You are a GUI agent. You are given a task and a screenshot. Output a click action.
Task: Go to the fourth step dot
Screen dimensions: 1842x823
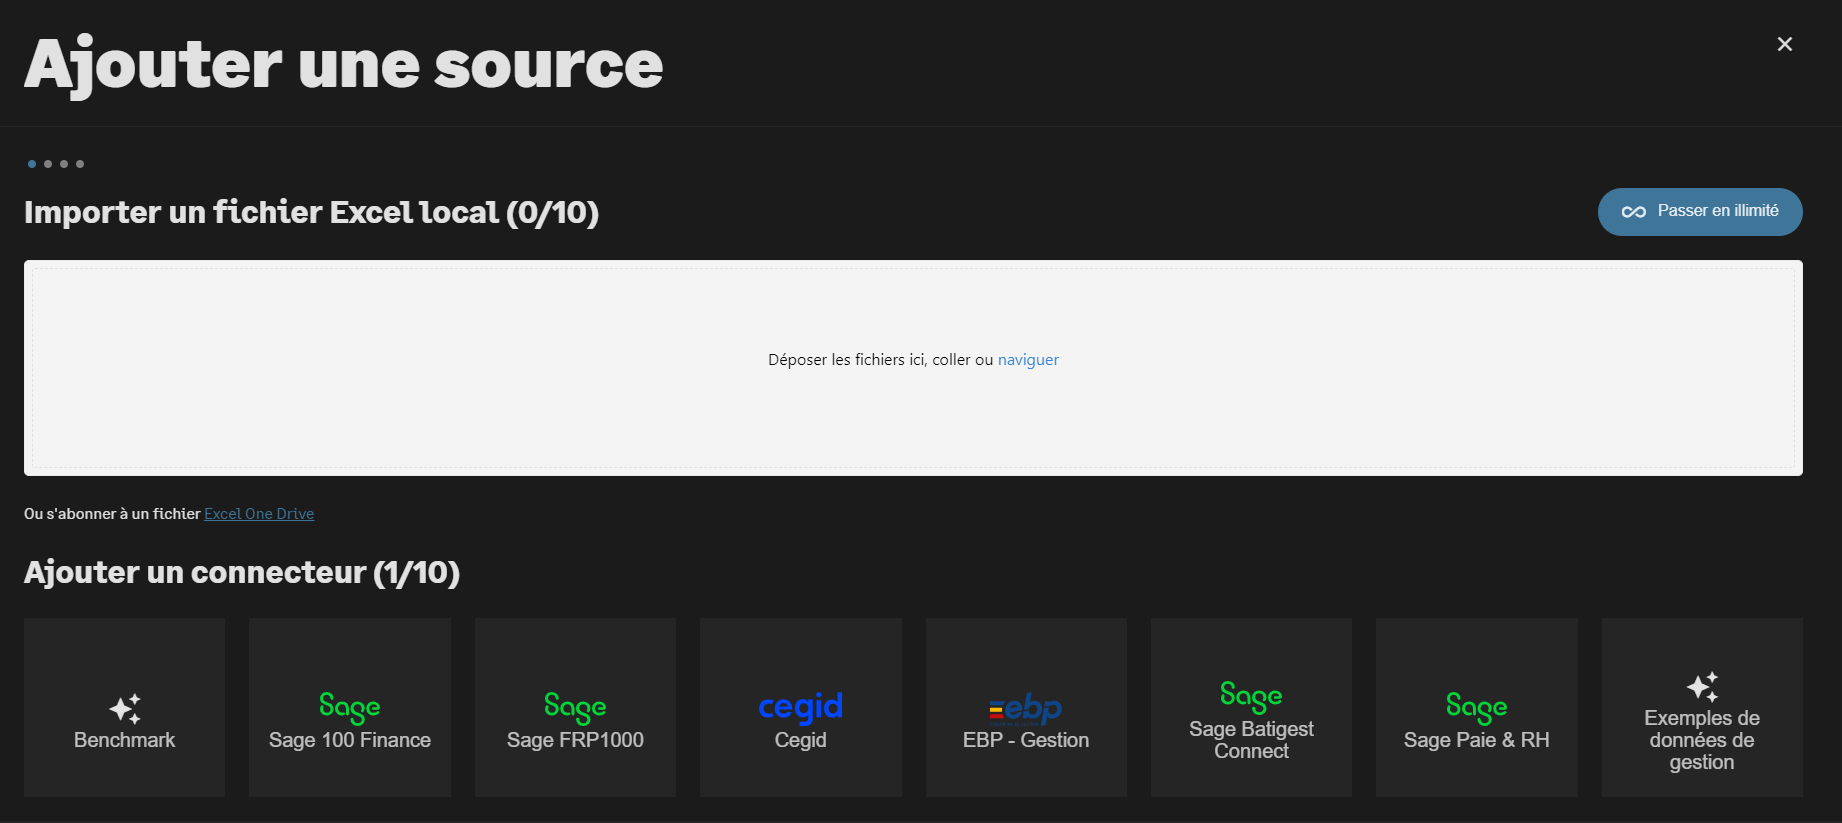tap(80, 164)
